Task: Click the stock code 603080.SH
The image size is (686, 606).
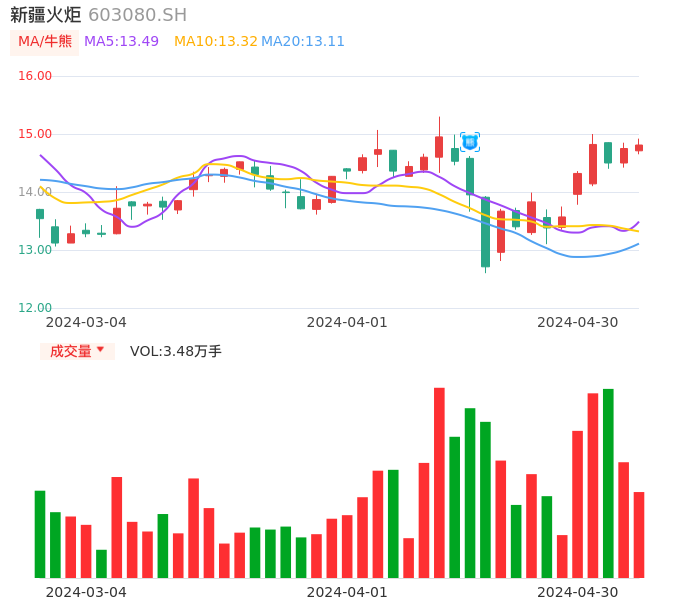Action: 137,15
